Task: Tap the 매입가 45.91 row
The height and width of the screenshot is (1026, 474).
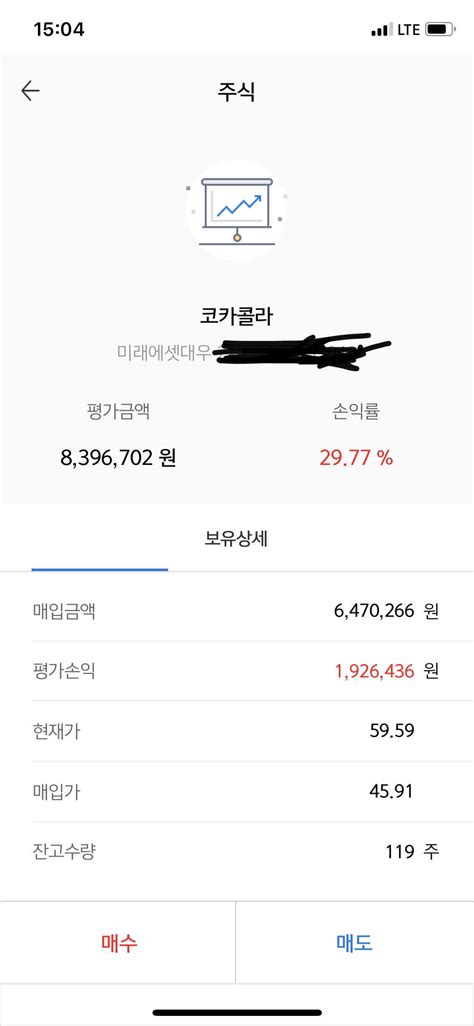Action: coord(236,792)
